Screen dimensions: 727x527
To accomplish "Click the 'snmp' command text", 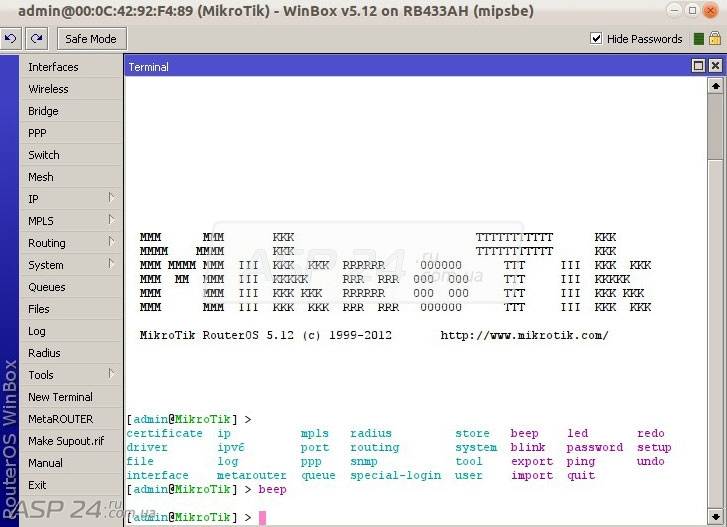I will (364, 462).
